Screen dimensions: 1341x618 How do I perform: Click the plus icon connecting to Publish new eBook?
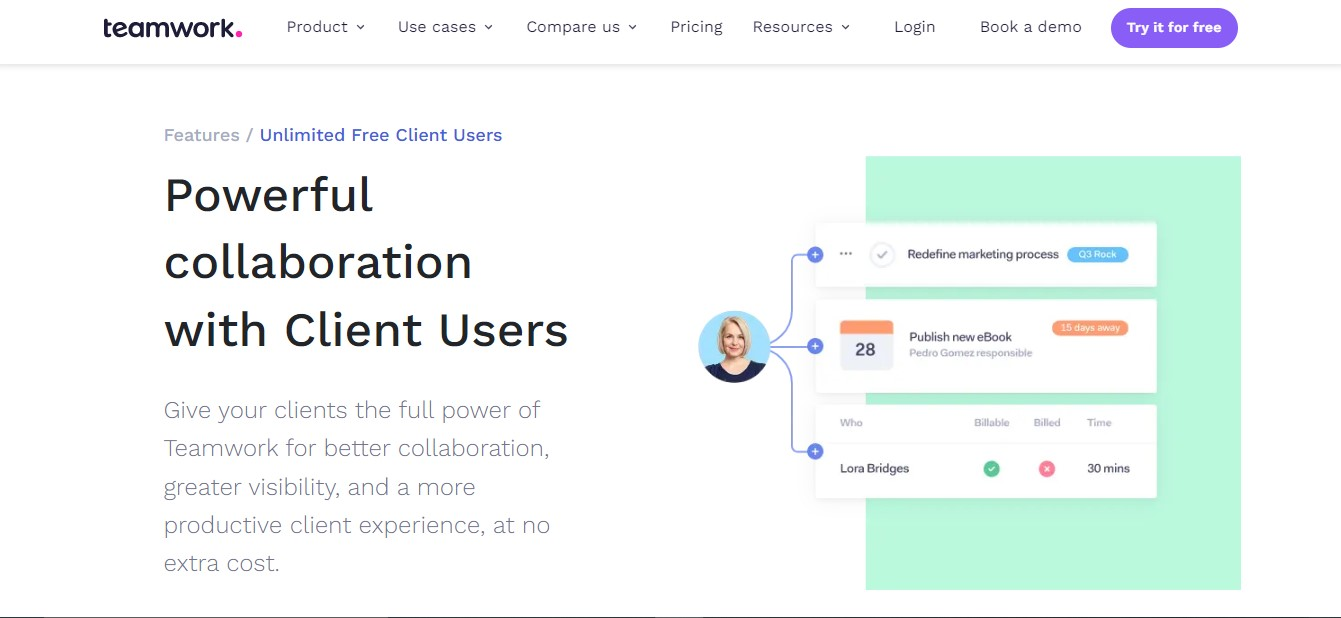pyautogui.click(x=815, y=345)
